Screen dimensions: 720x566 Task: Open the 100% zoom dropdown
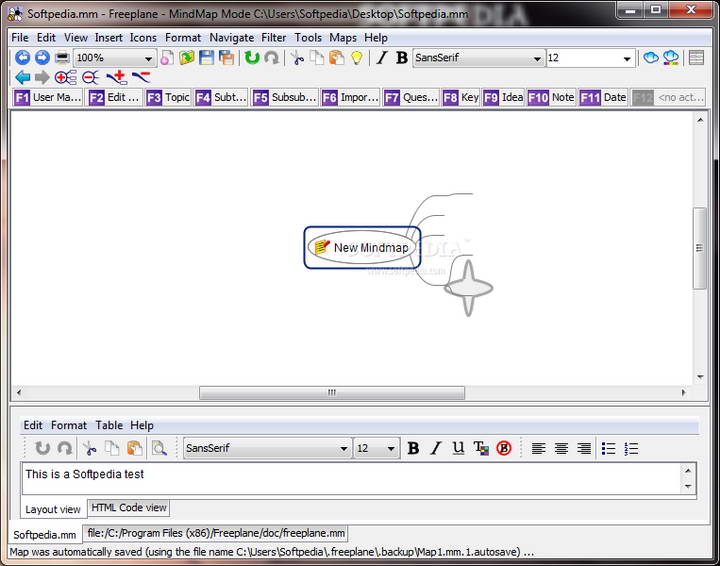[148, 59]
